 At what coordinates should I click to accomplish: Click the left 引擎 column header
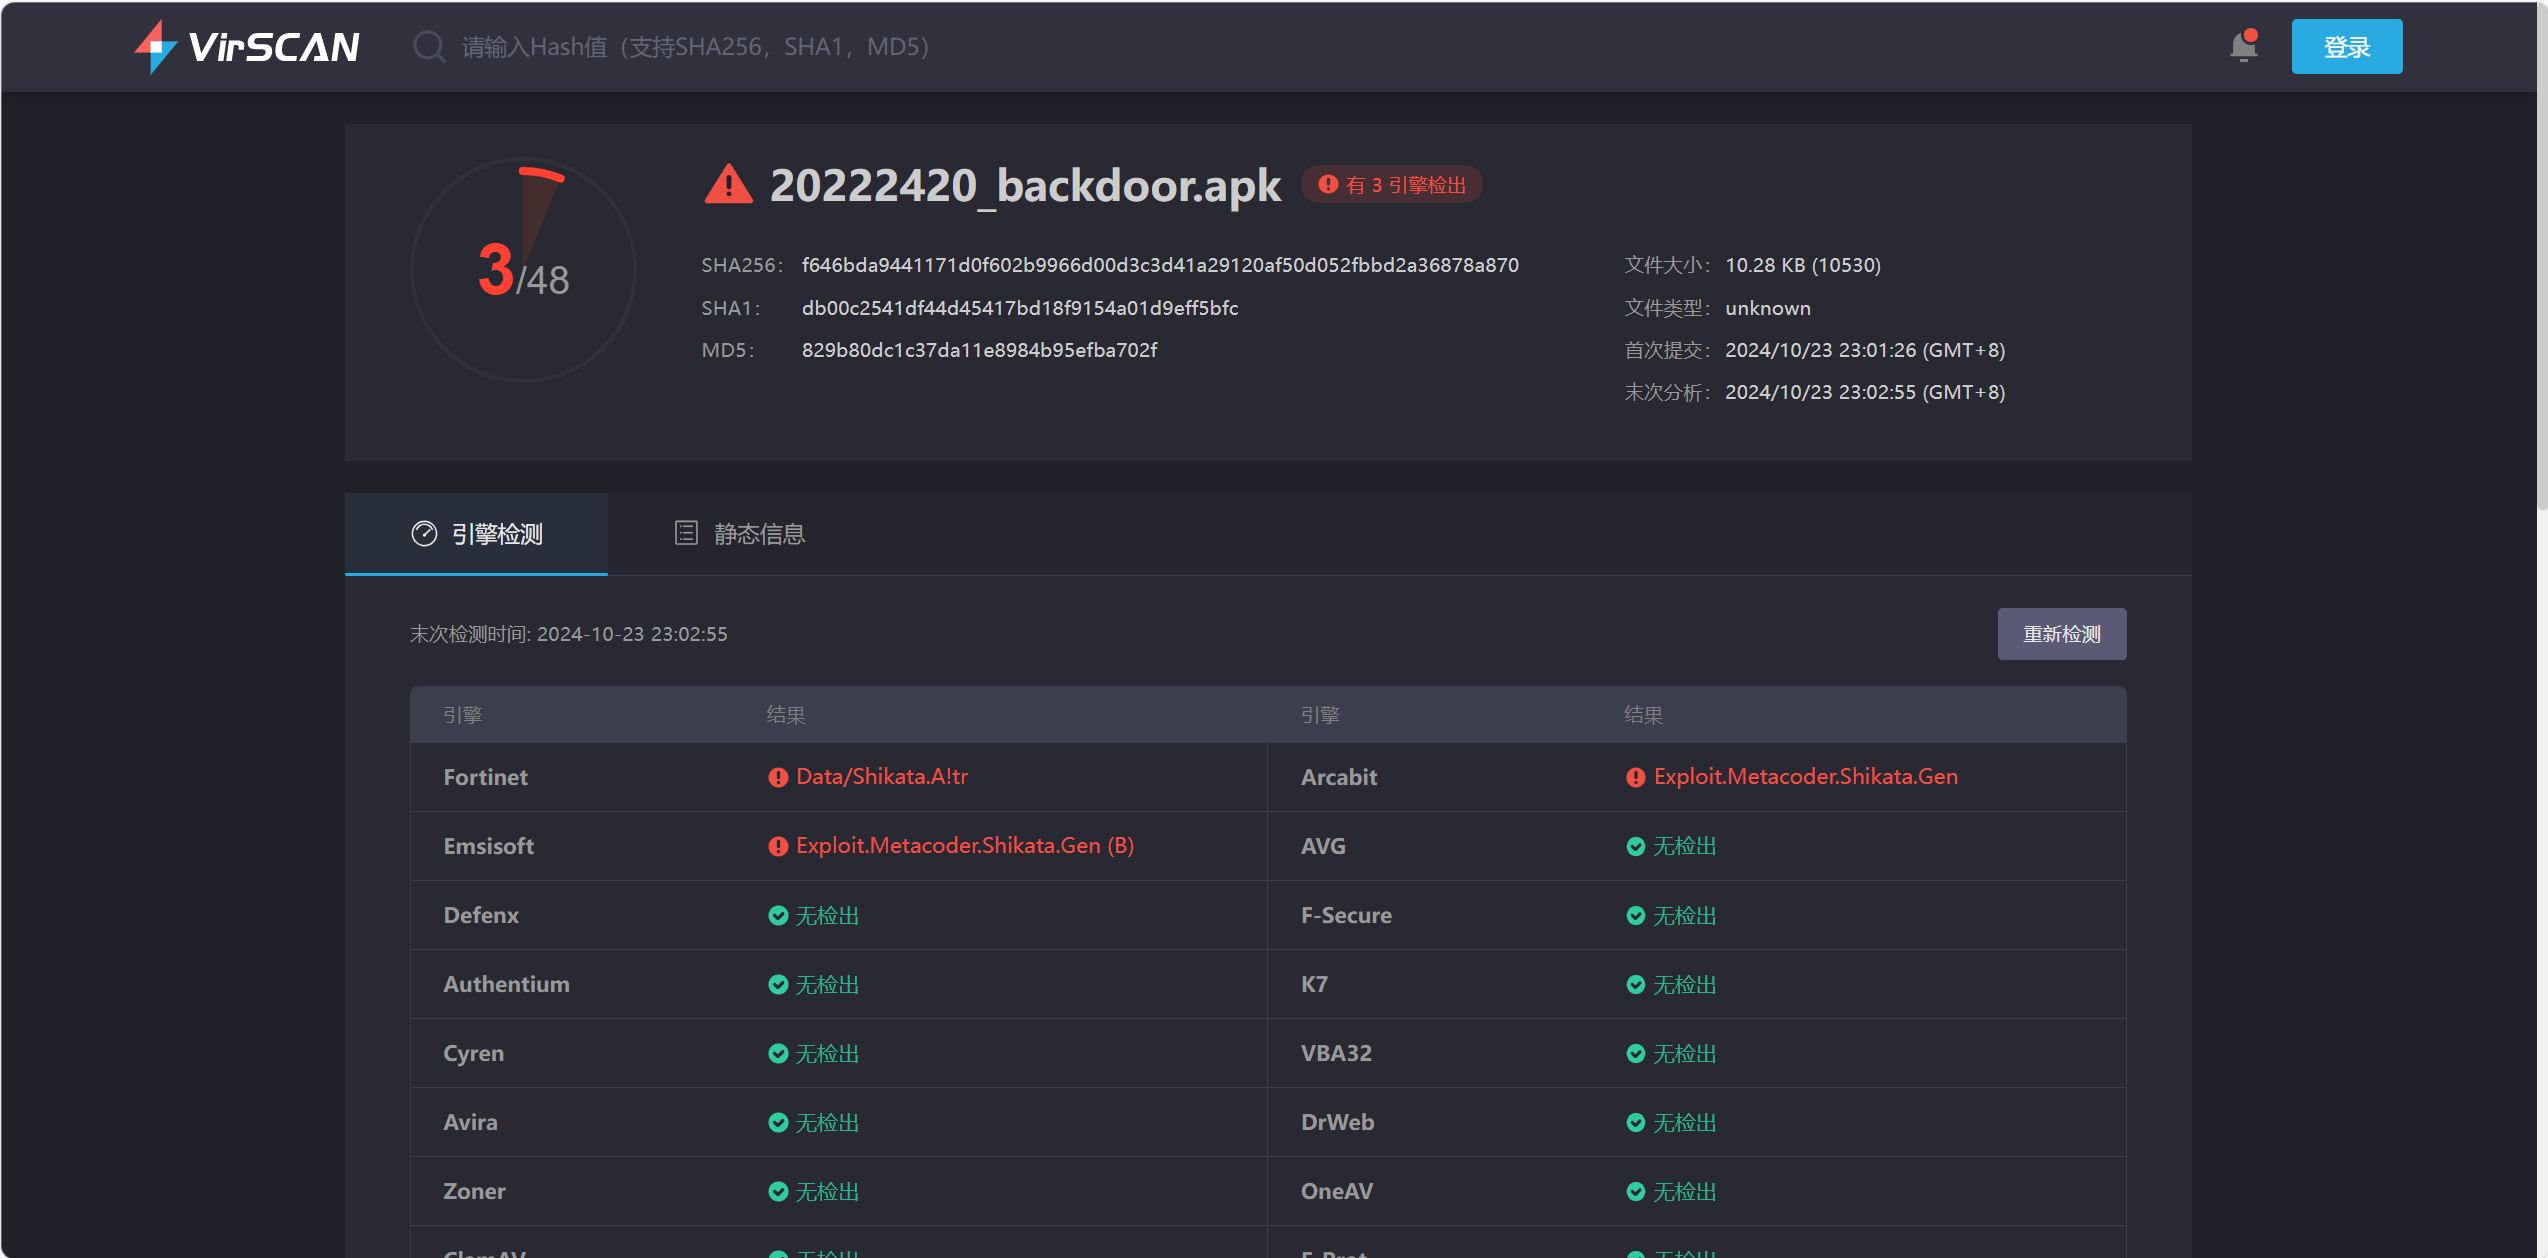coord(463,715)
